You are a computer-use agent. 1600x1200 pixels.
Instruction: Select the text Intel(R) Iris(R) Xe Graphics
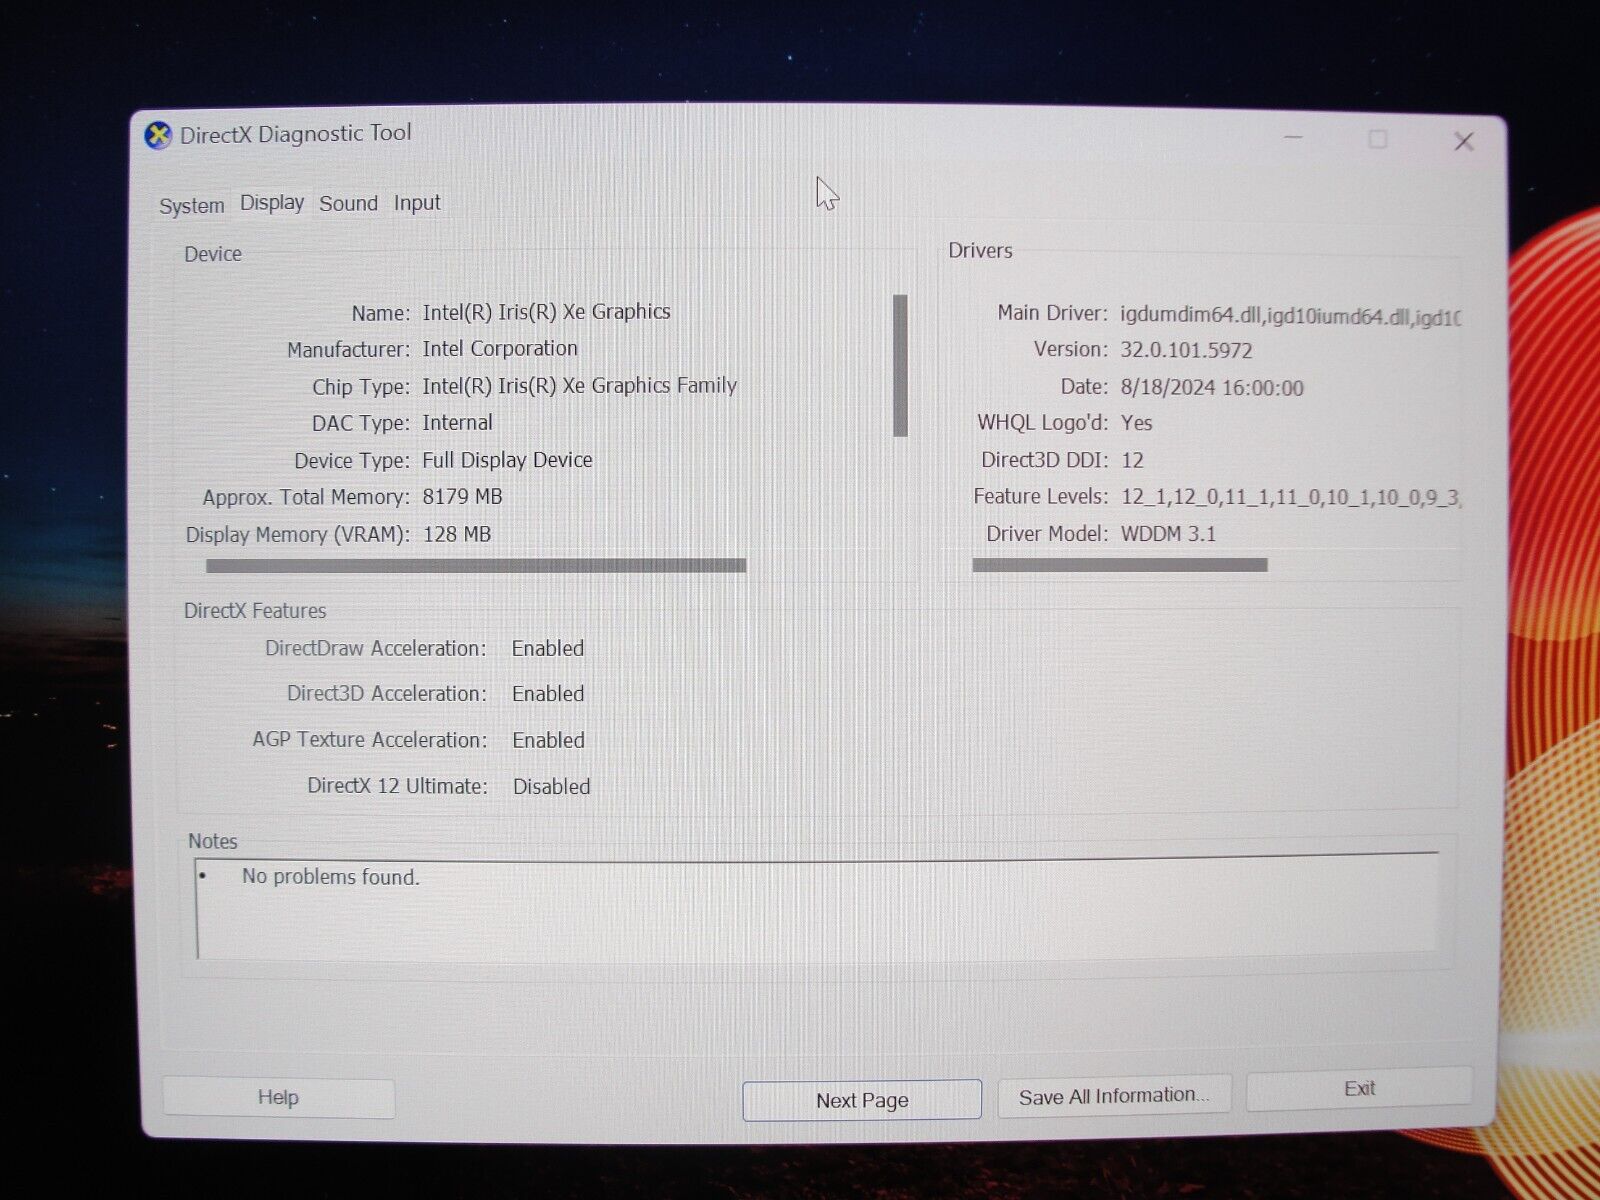(546, 312)
